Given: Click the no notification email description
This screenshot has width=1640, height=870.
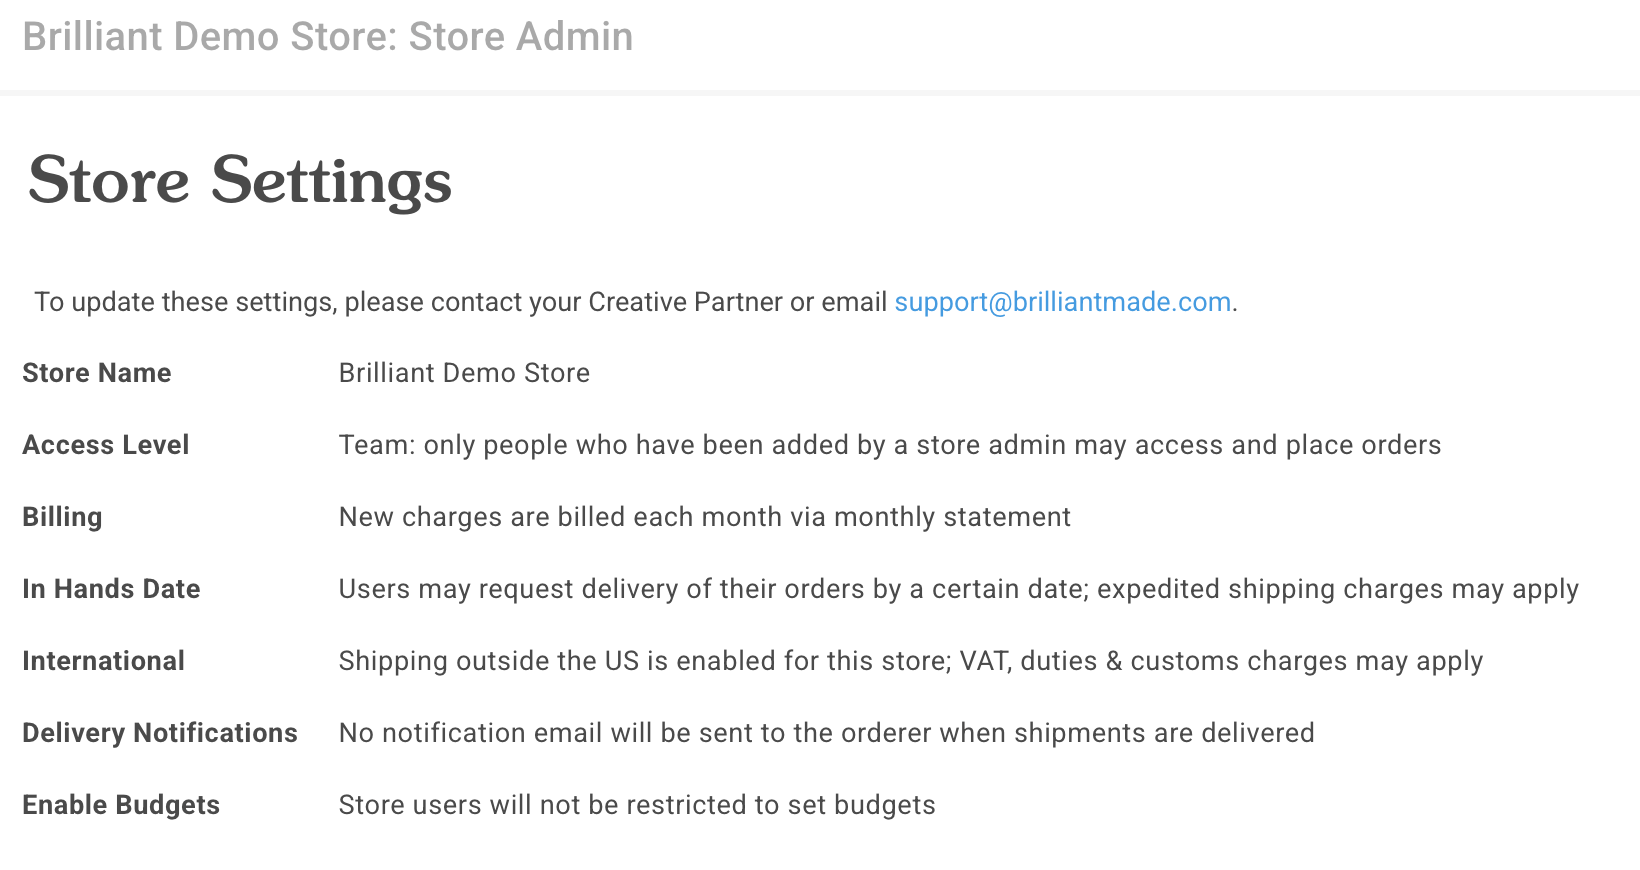Looking at the screenshot, I should [x=826, y=733].
